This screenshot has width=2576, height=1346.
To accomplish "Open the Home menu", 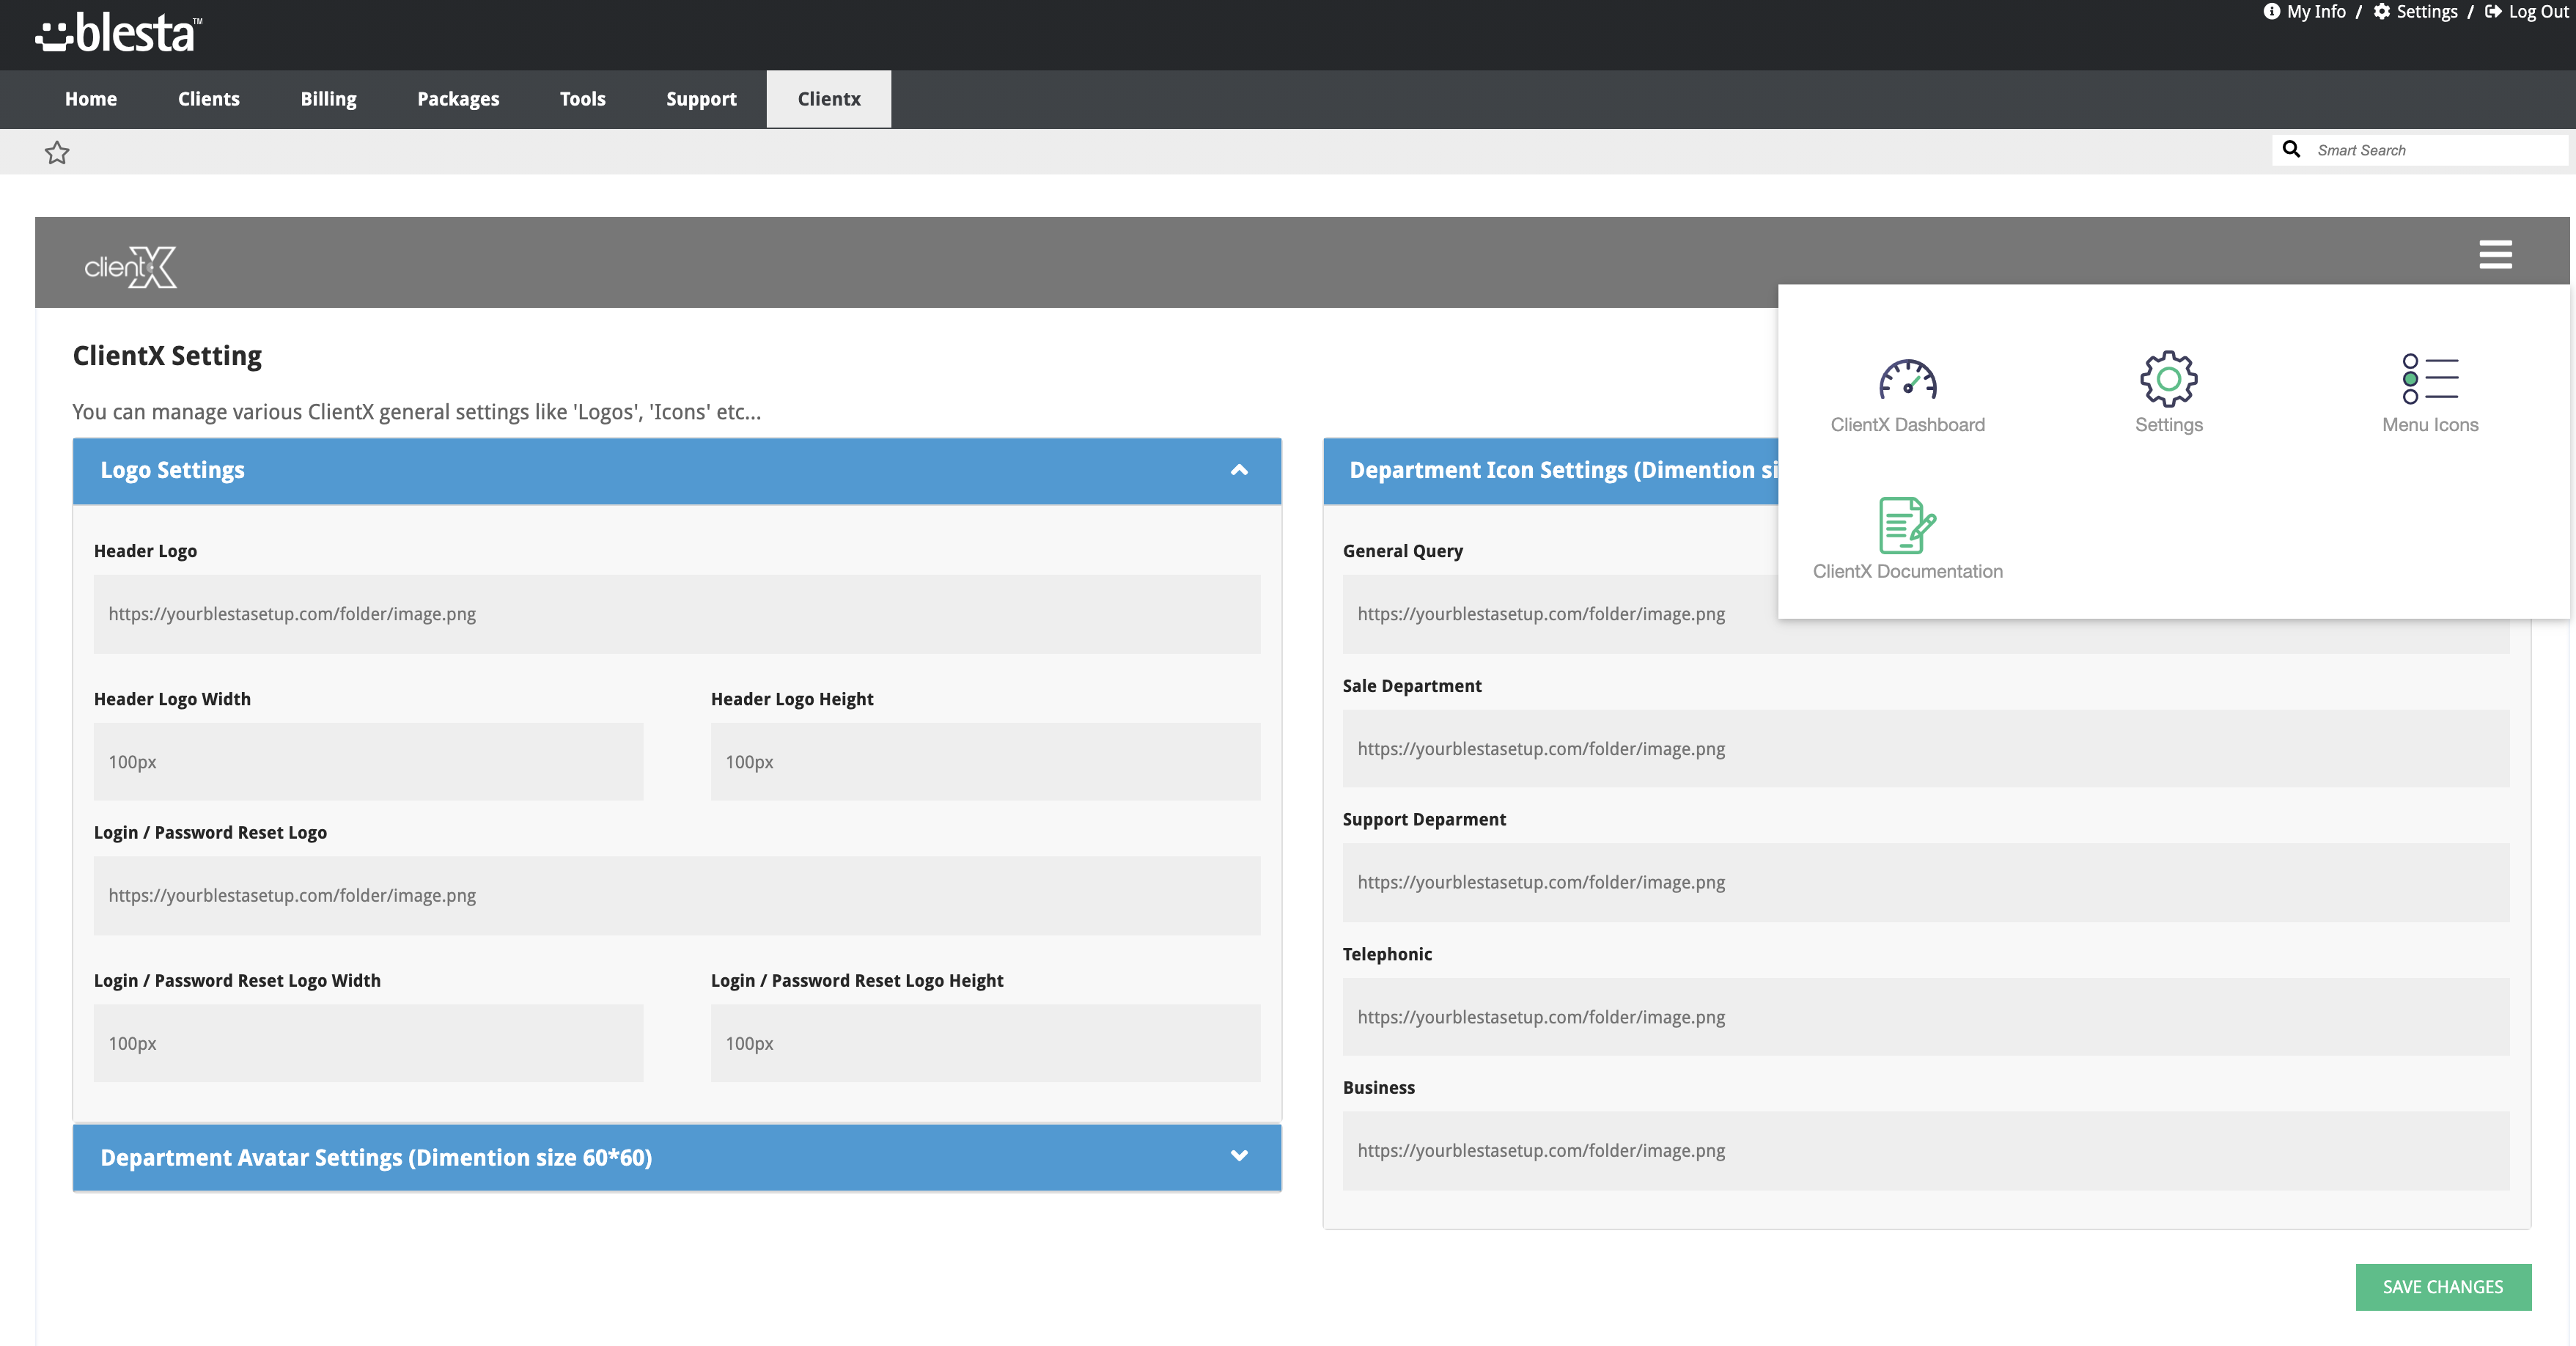I will [91, 98].
